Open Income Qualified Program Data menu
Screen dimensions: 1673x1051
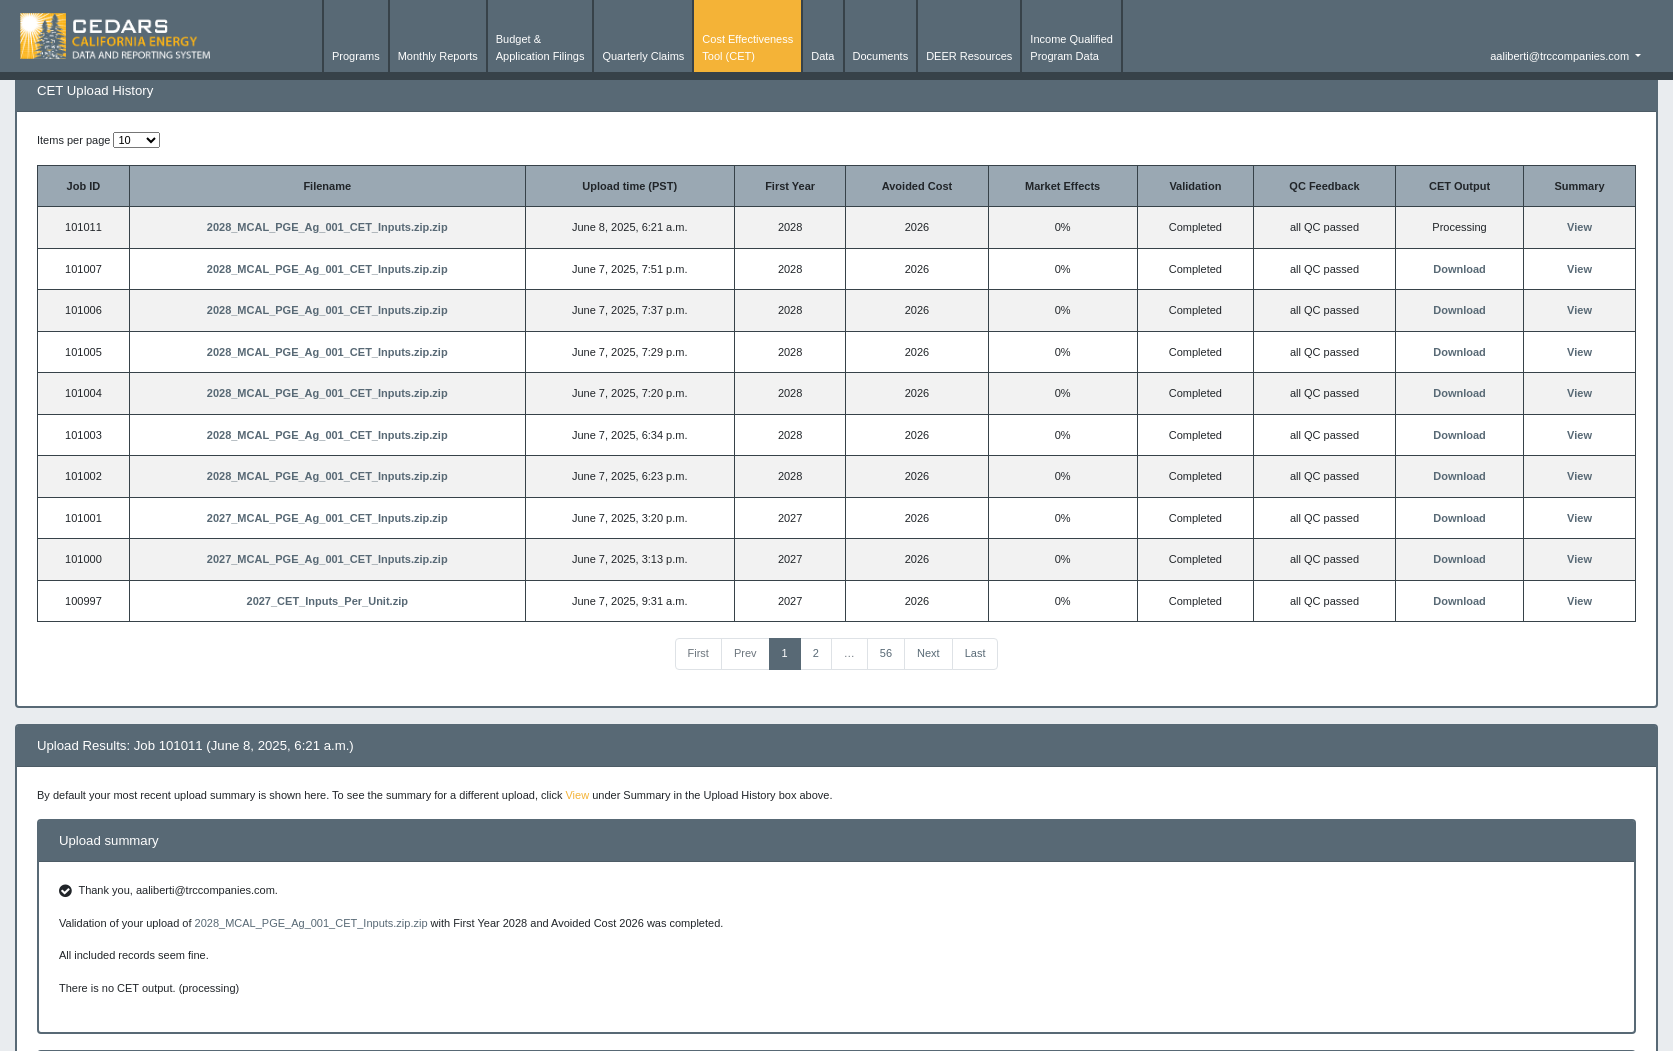tap(1070, 48)
